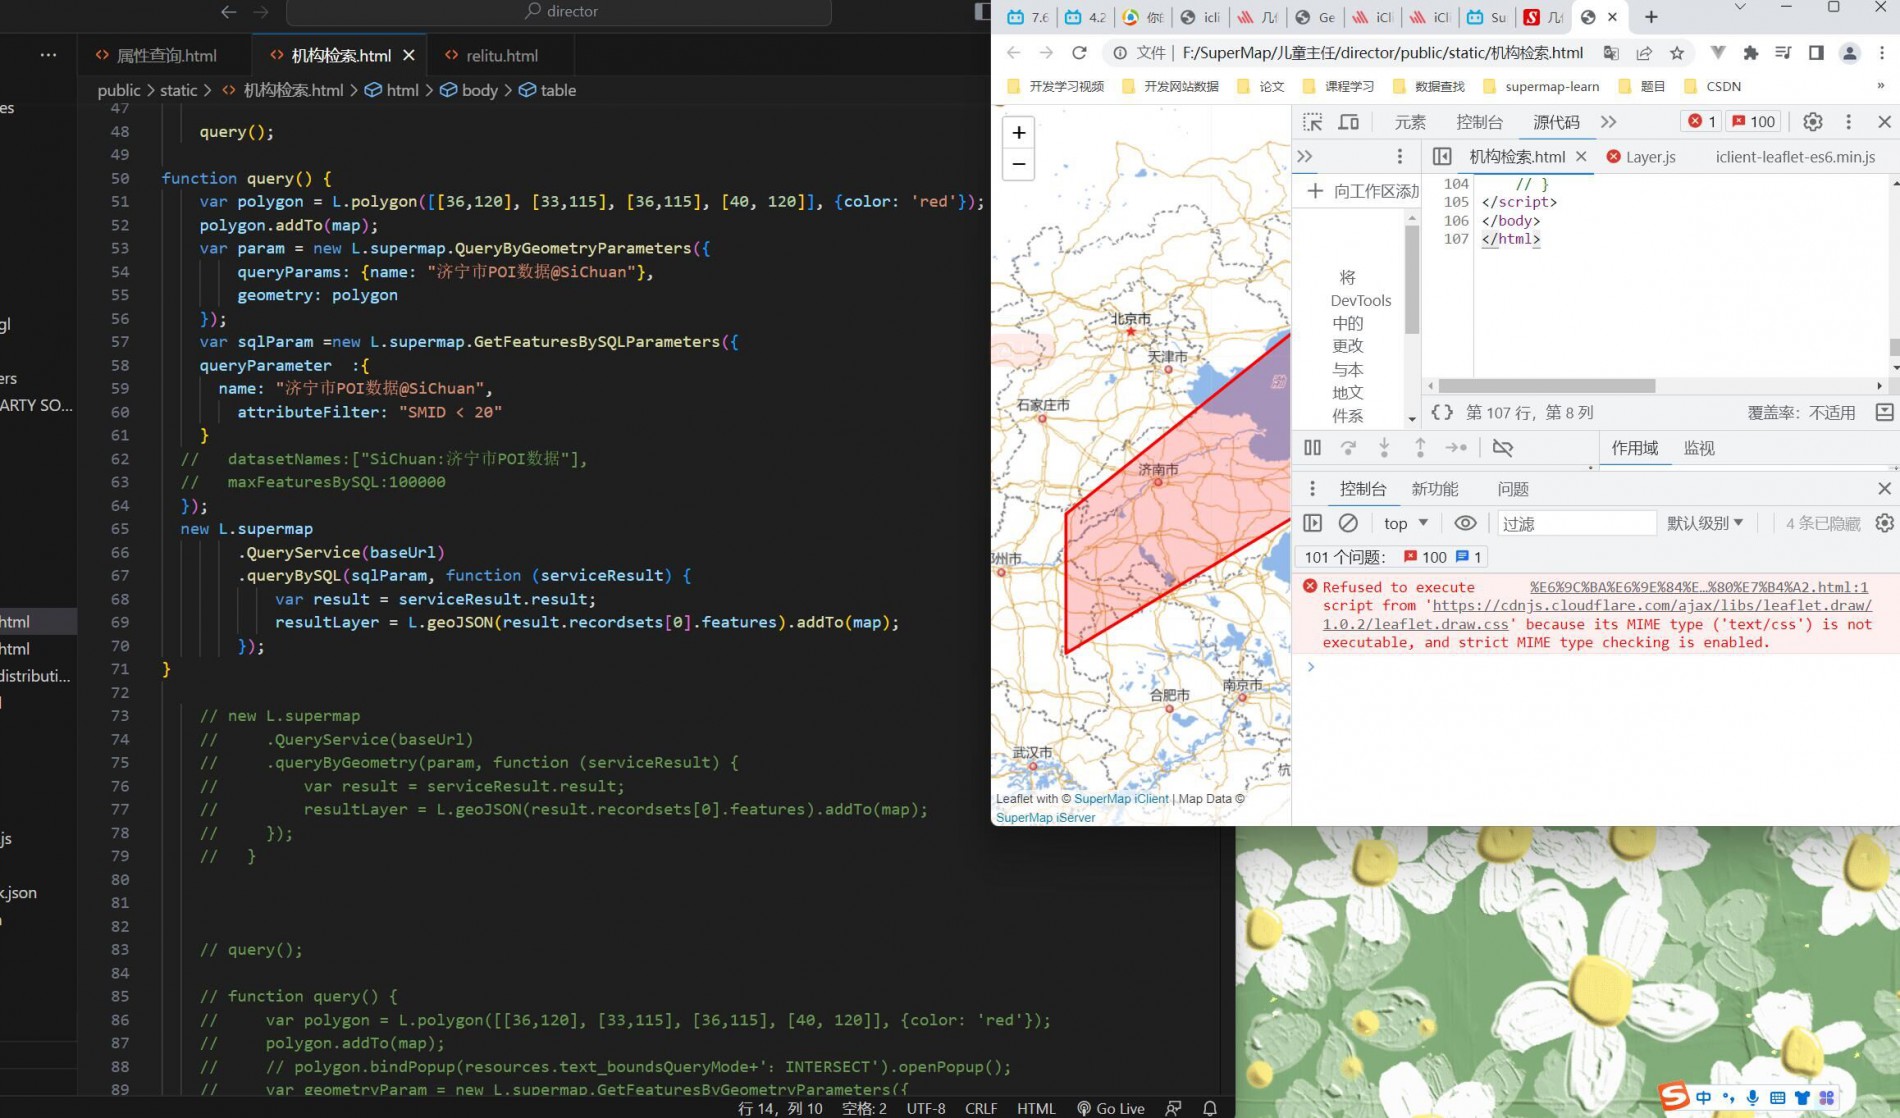Open drawer 问题 issues tab
This screenshot has height=1118, width=1900.
1513,489
